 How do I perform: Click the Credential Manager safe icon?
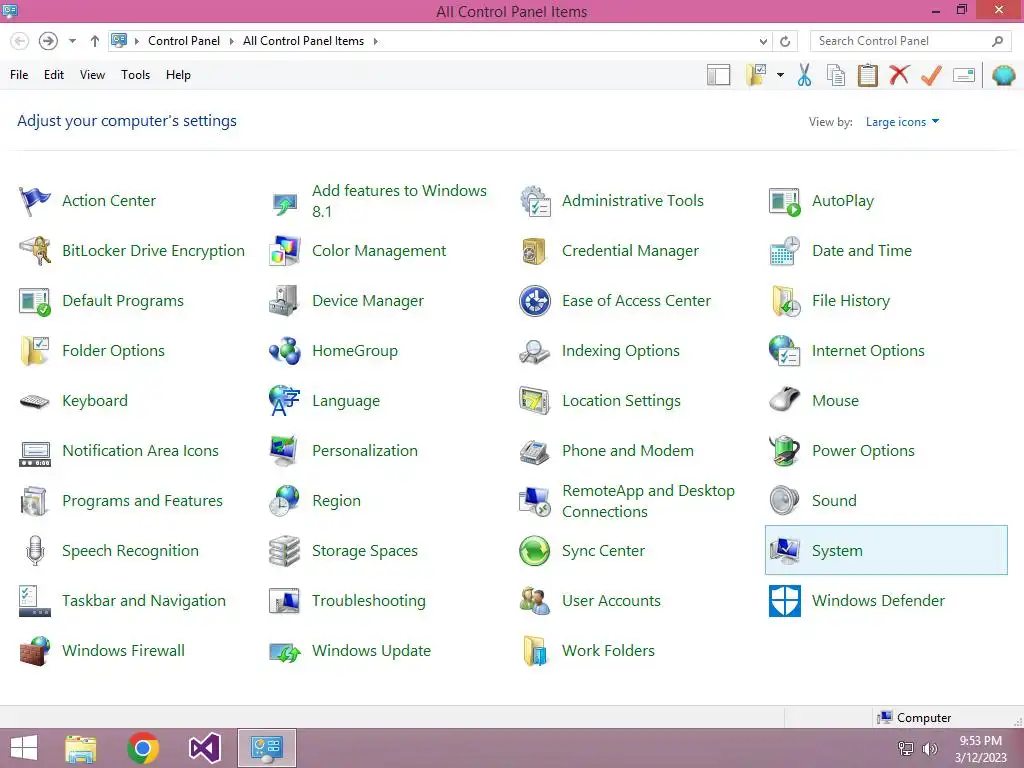pyautogui.click(x=535, y=251)
